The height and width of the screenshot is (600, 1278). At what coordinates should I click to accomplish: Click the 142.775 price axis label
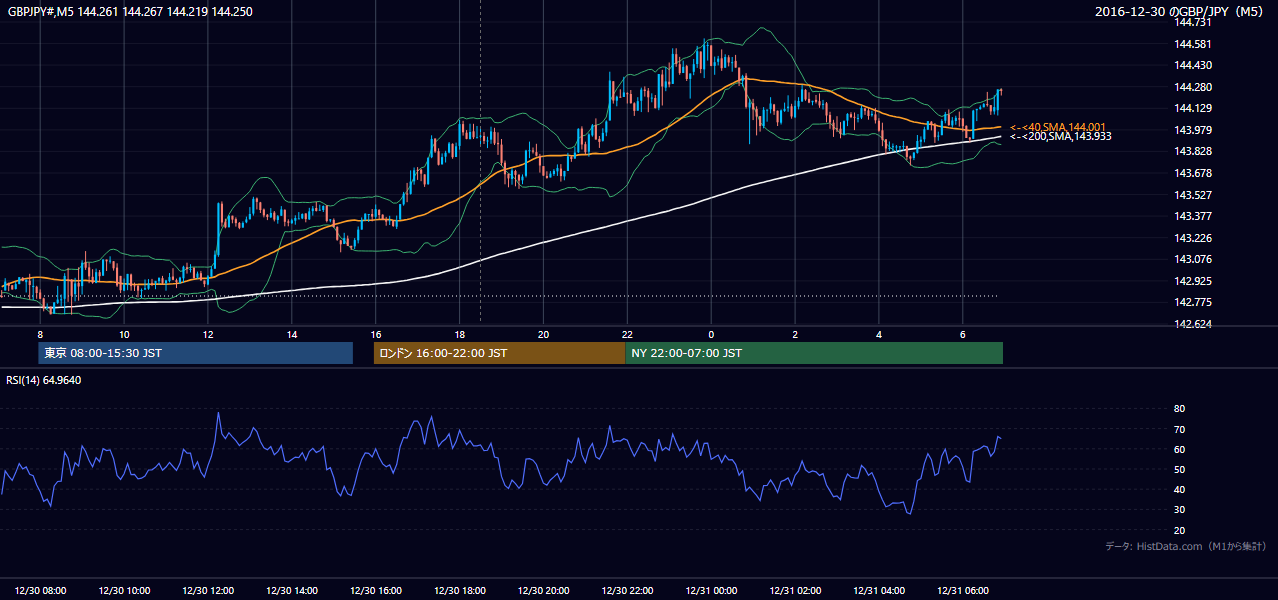pos(1194,302)
